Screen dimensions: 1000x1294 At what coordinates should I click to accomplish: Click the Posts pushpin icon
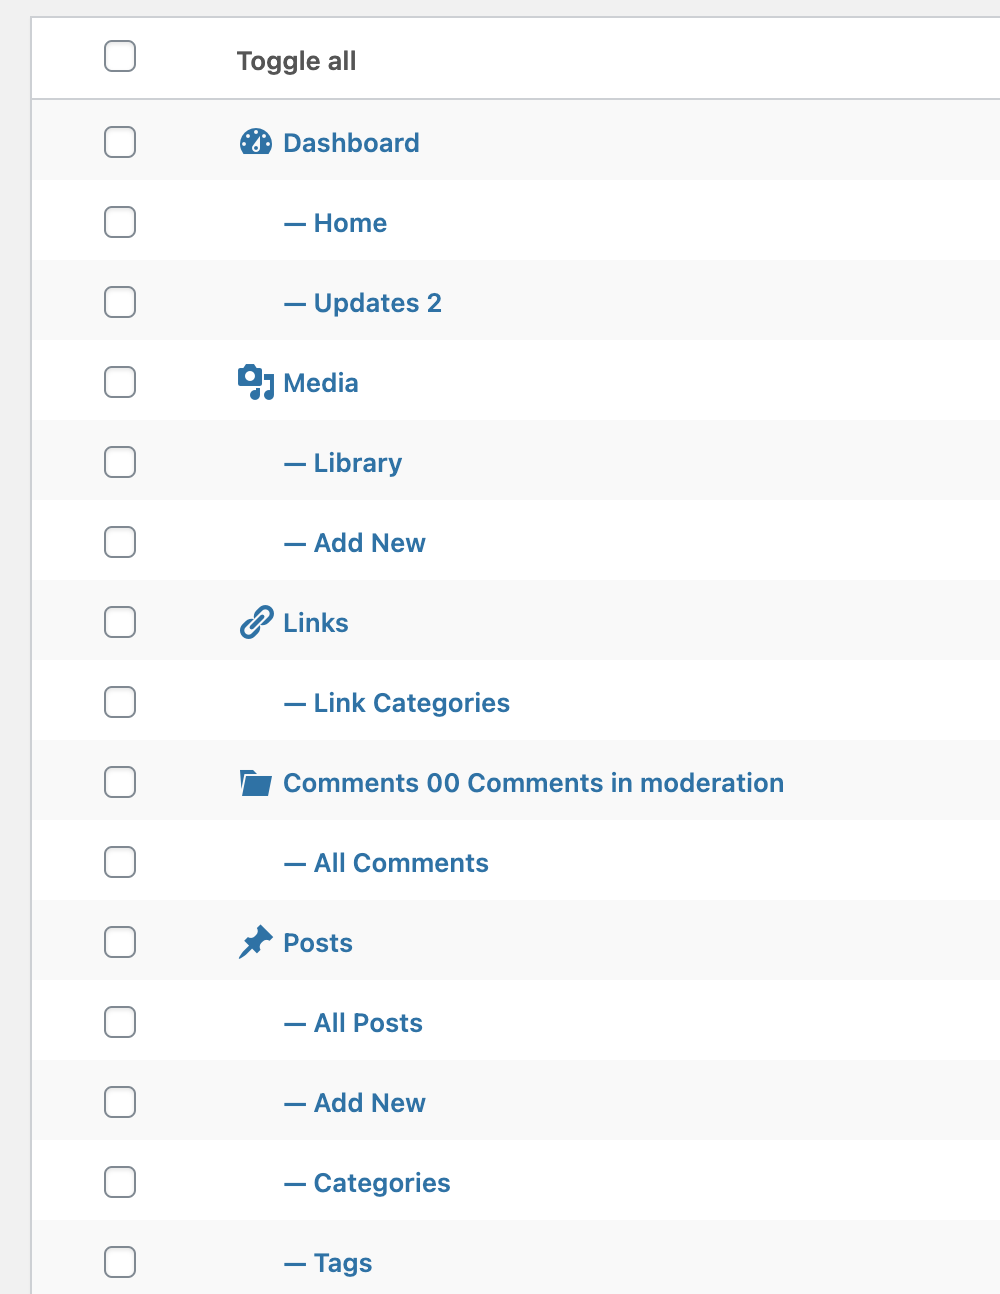[x=256, y=941]
